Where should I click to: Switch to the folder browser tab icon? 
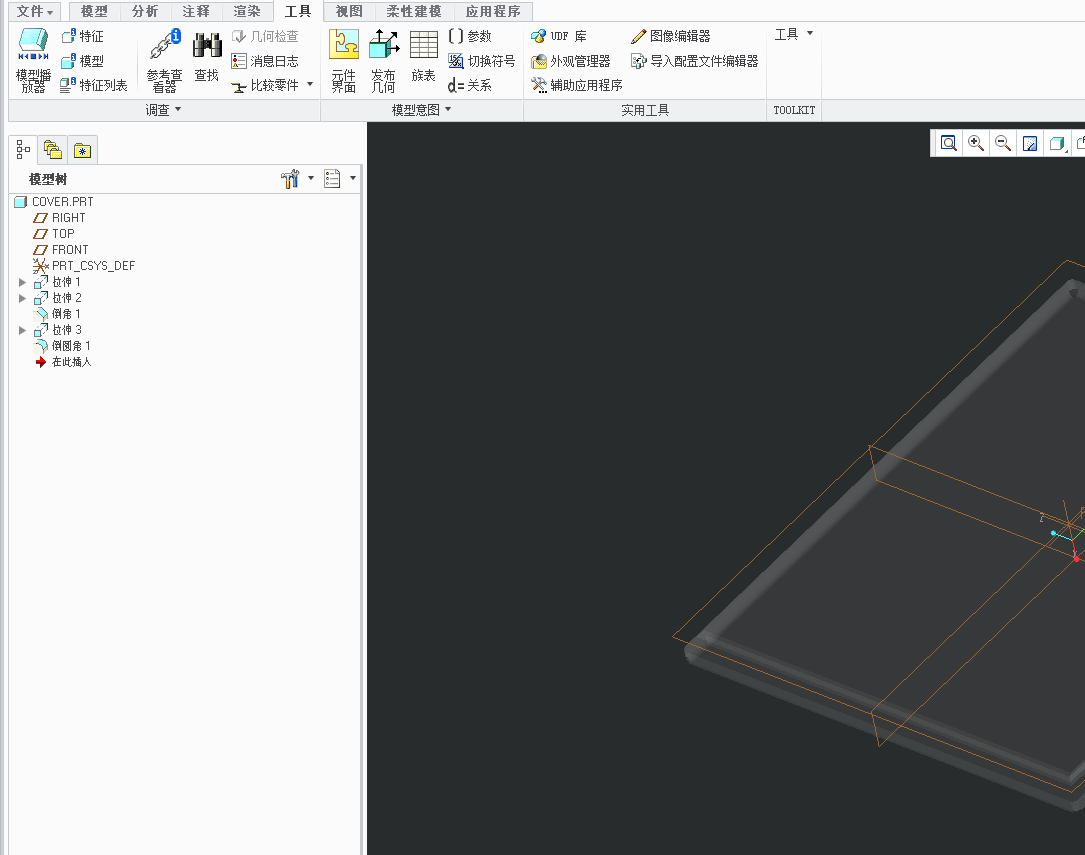(53, 149)
